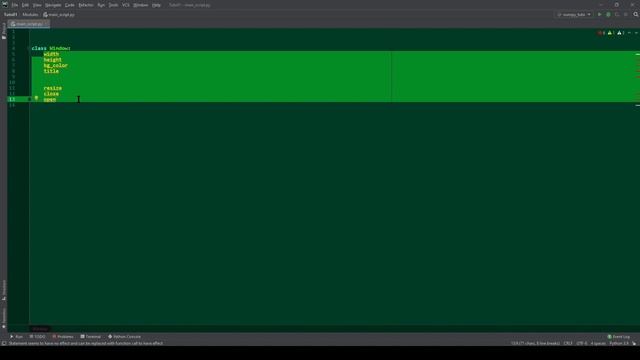Click 'bg_color' in the code
640x360 pixels.
[56, 65]
